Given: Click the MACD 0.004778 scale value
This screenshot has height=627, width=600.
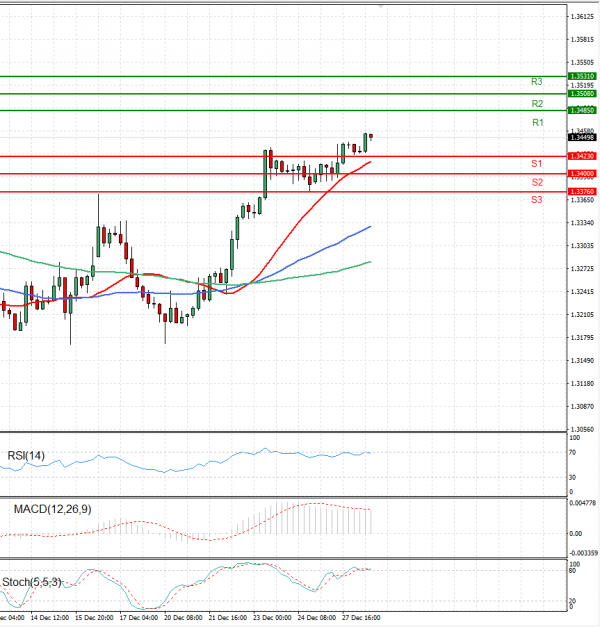Looking at the screenshot, I should (x=583, y=503).
